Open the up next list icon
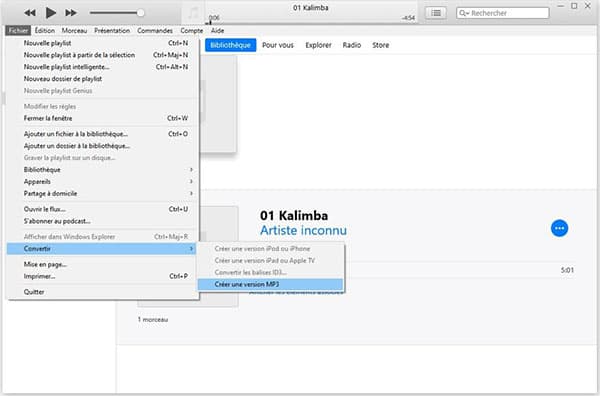Viewport: 600px width, 396px height. pyautogui.click(x=435, y=13)
